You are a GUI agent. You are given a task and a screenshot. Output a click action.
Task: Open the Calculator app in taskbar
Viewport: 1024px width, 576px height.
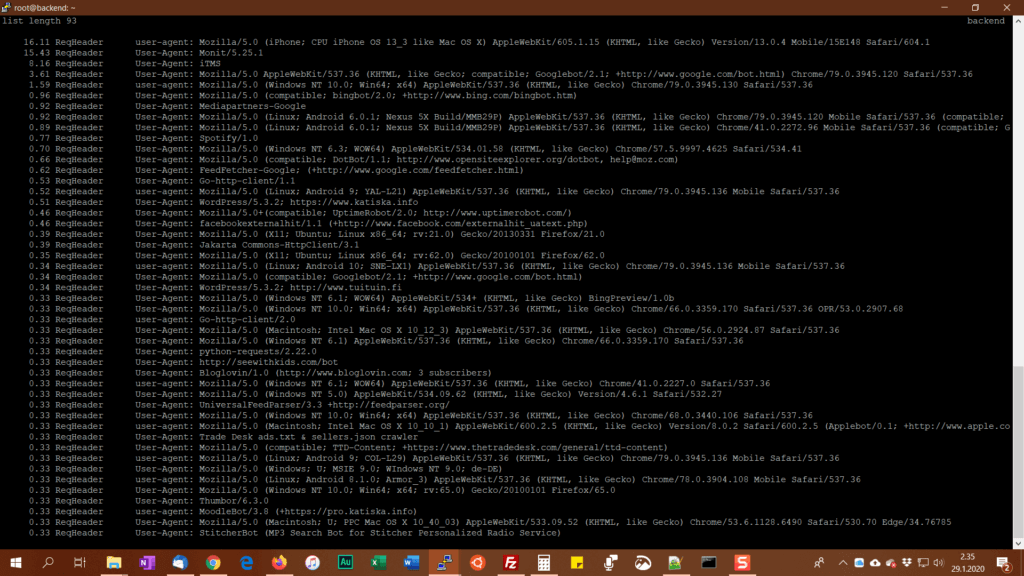click(x=543, y=563)
